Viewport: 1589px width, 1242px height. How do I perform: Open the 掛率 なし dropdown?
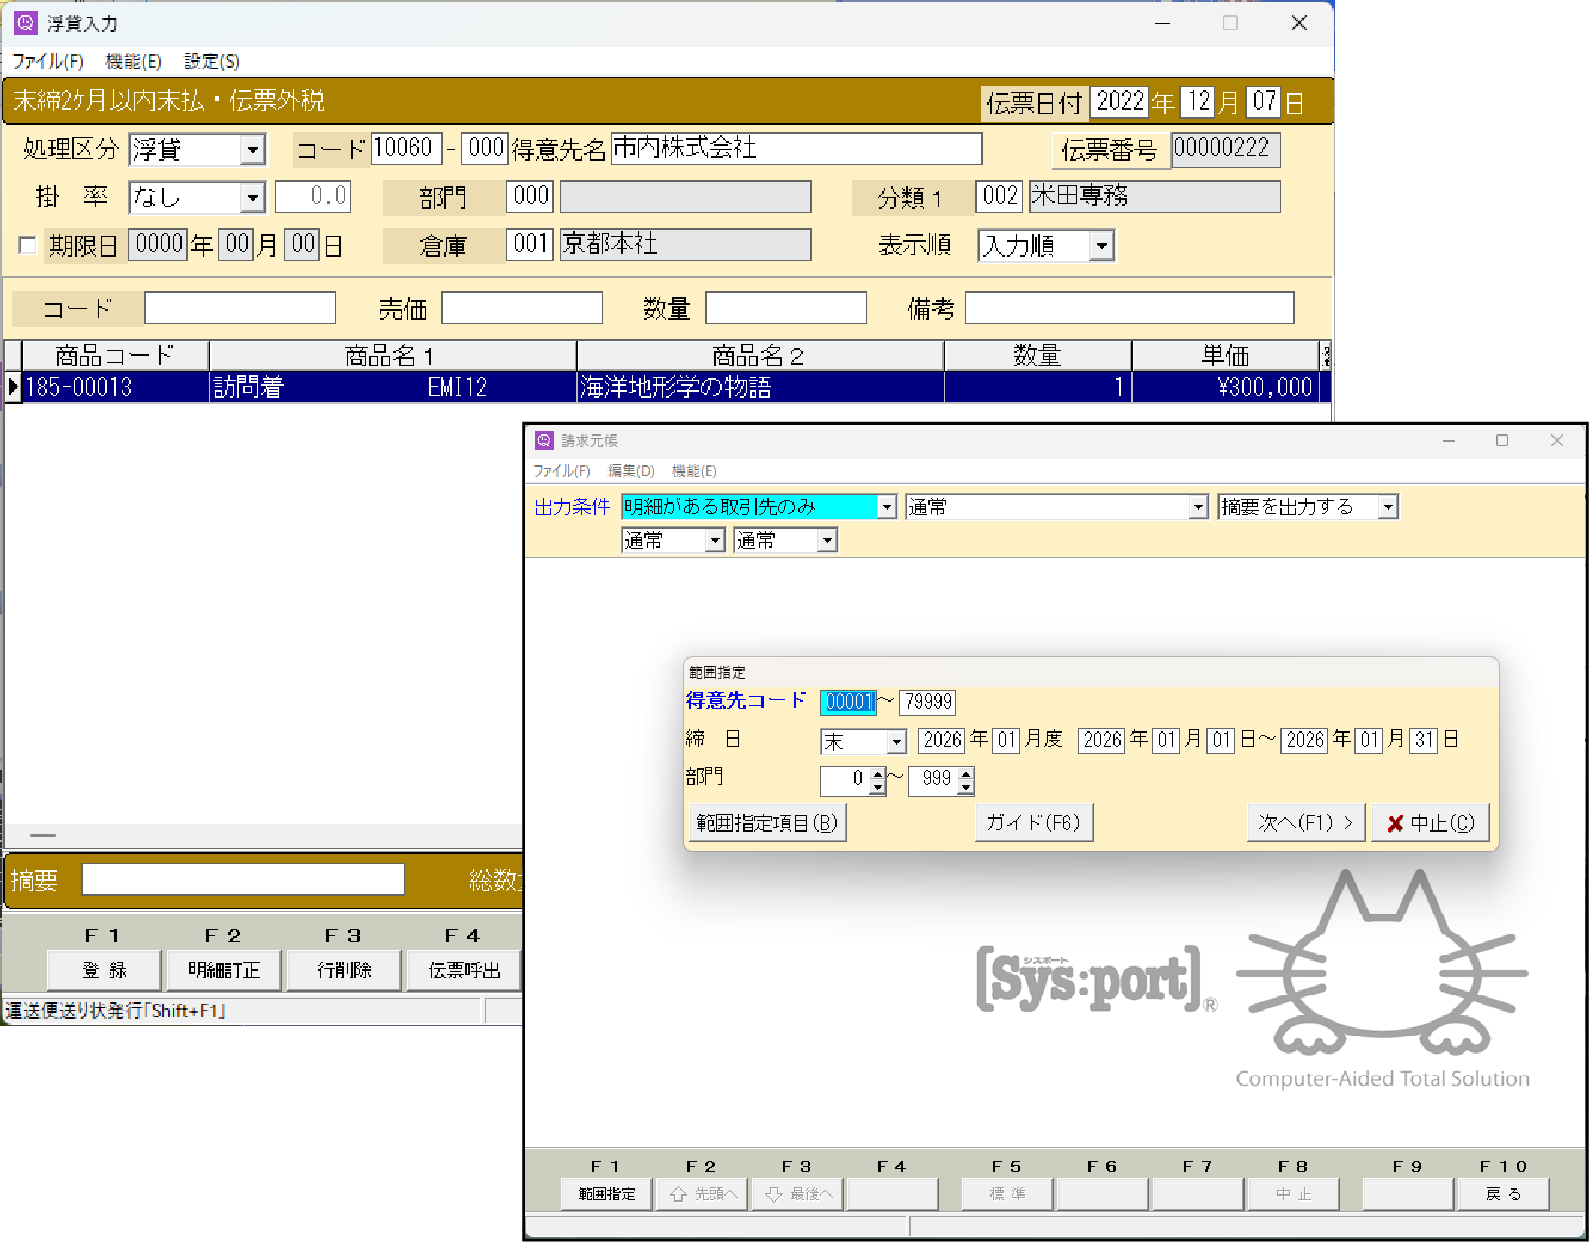(x=253, y=197)
